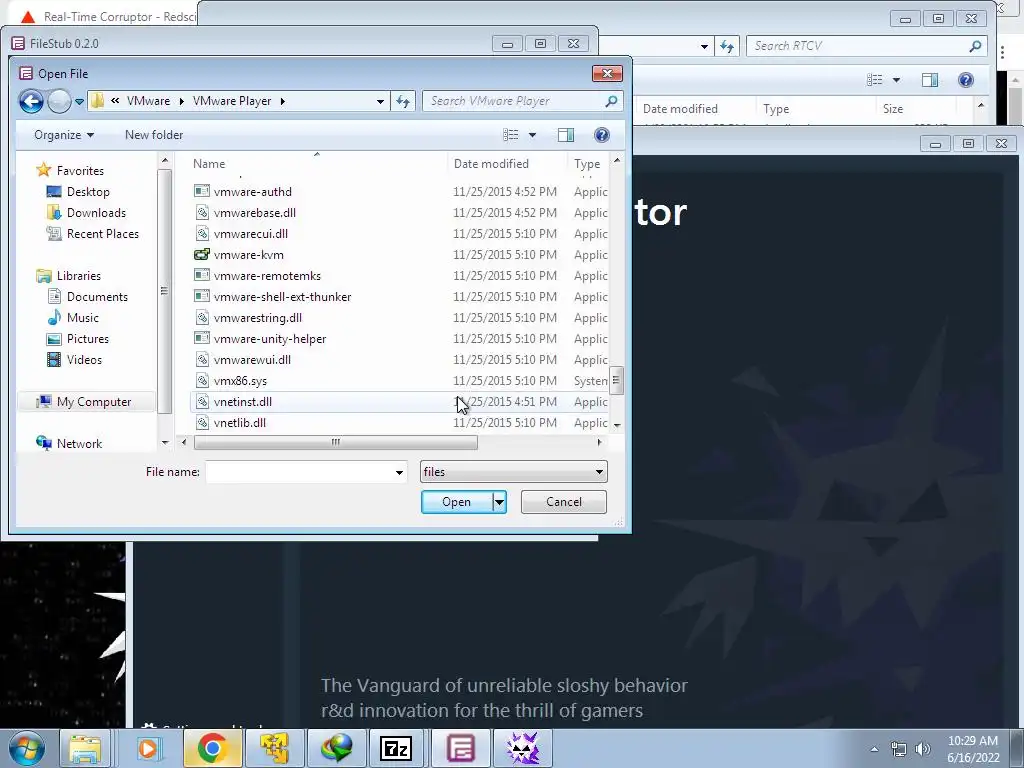Refresh the VMware Player folder listing
This screenshot has height=768, width=1024.
403,101
